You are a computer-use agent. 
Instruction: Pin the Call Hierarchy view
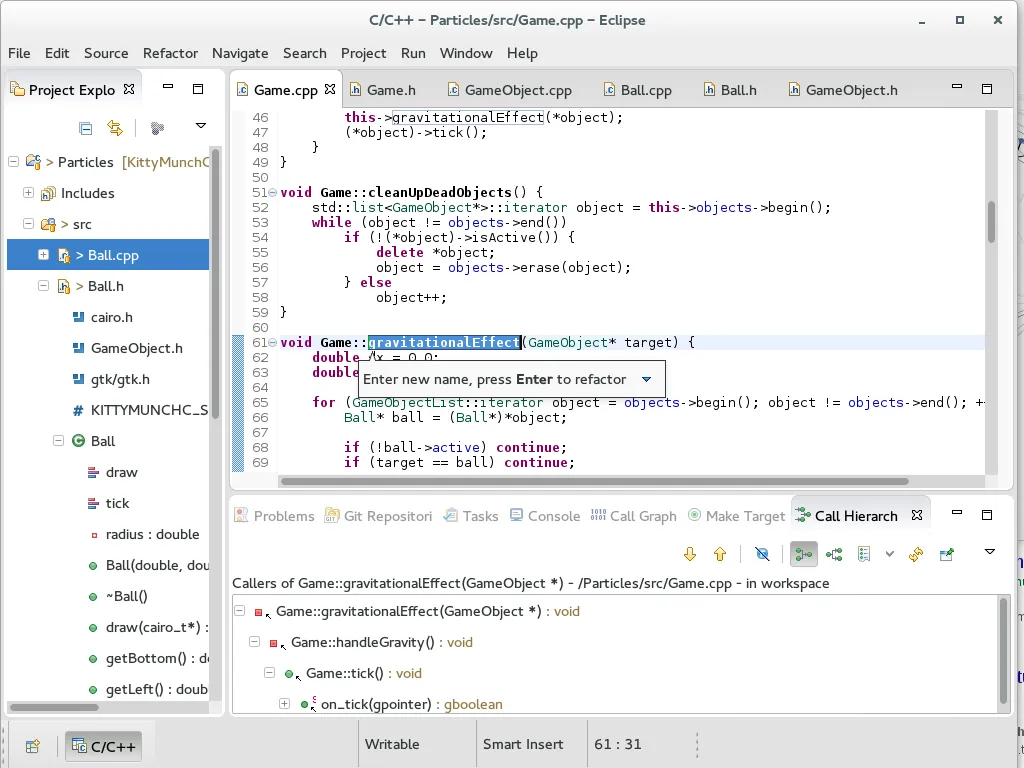click(x=946, y=554)
